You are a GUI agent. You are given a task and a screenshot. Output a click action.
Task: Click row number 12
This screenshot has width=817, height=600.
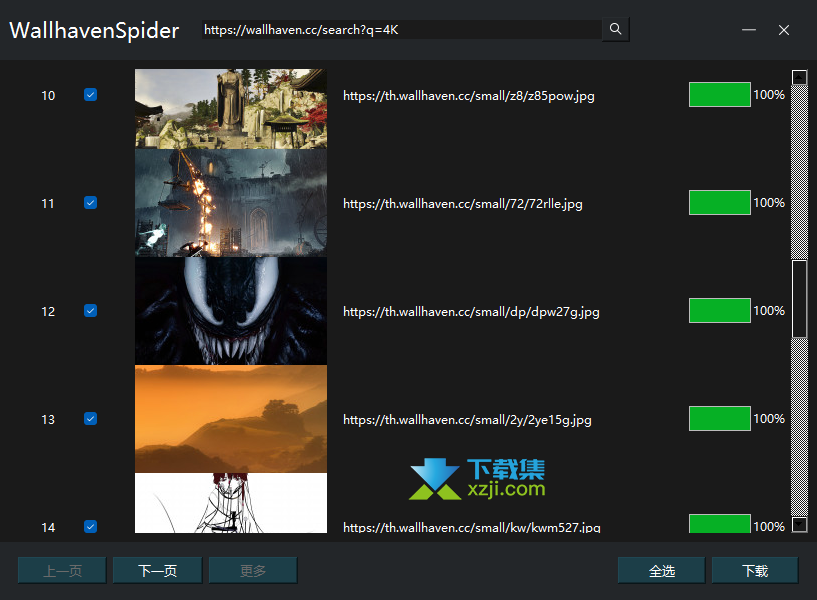48,312
